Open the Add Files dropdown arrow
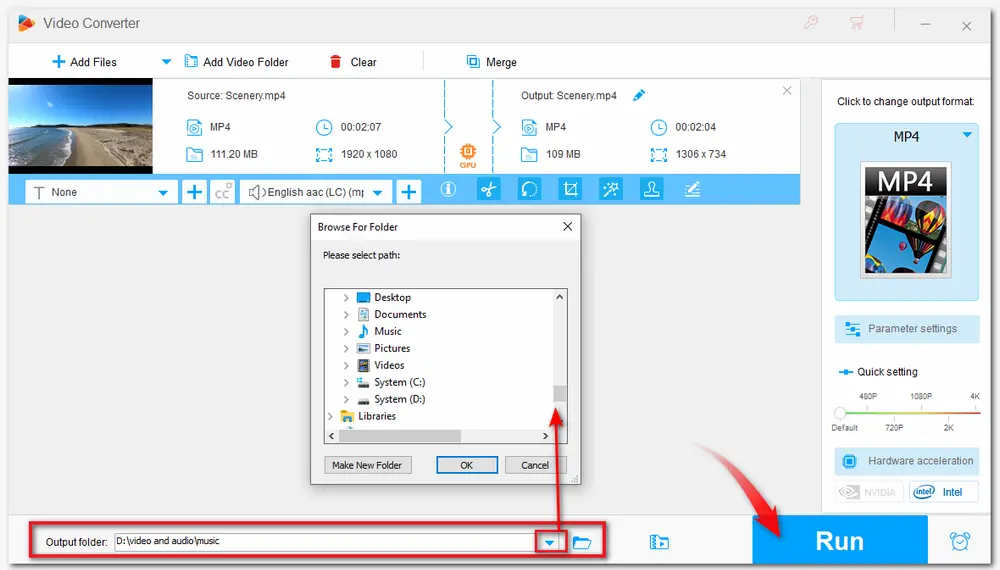This screenshot has height=570, width=1000. tap(166, 62)
